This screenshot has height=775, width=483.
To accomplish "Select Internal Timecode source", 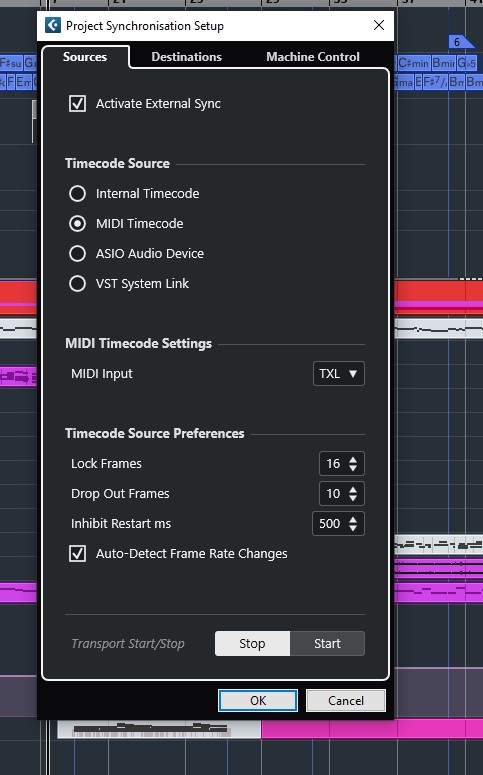I will 78,193.
